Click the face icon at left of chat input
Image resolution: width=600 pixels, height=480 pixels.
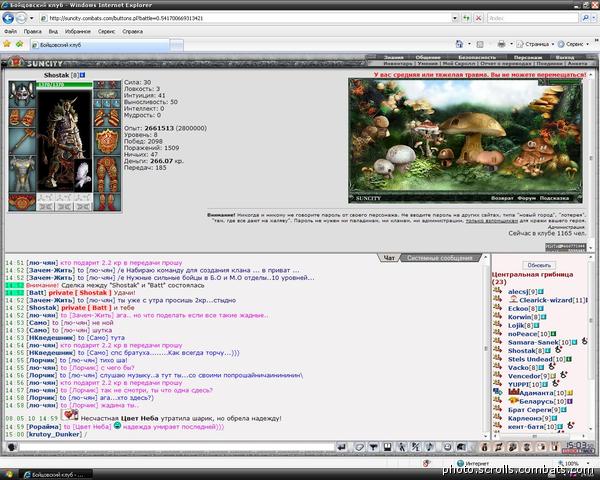11,447
